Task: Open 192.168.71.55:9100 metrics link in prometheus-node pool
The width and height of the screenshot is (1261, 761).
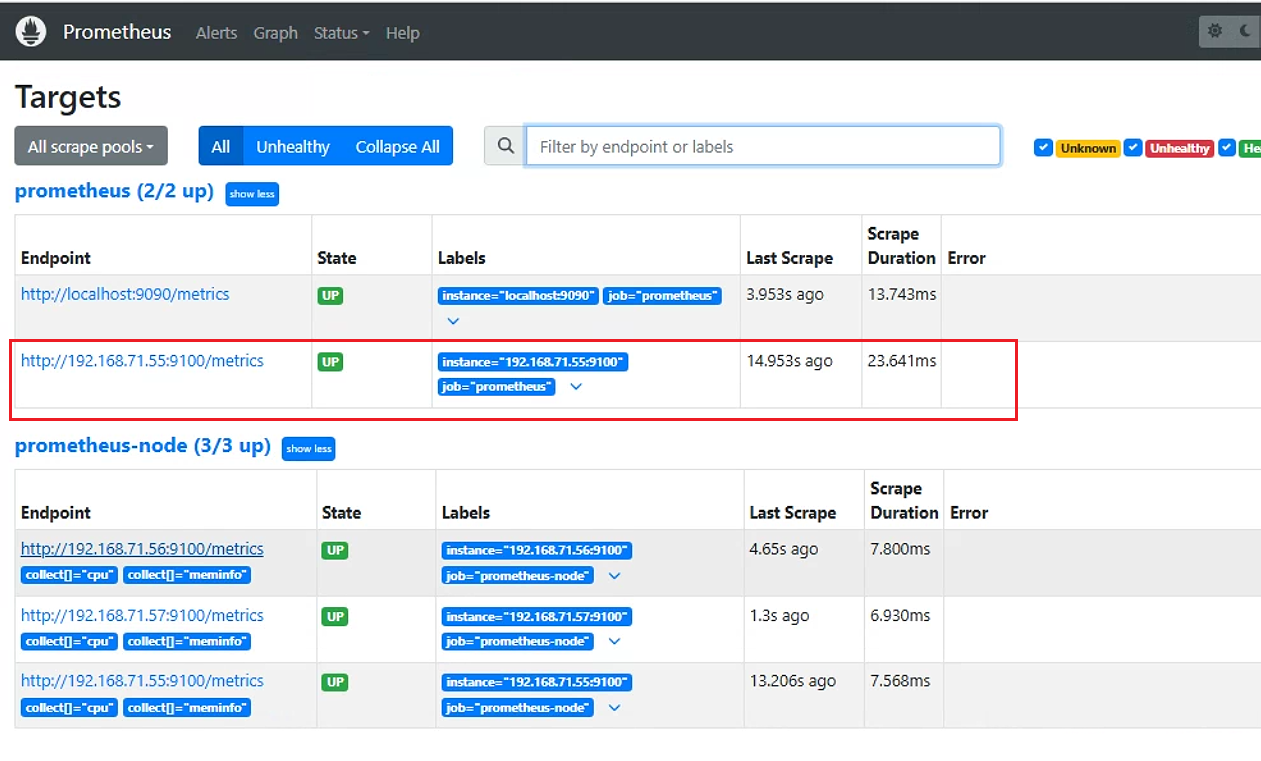Action: [x=142, y=681]
